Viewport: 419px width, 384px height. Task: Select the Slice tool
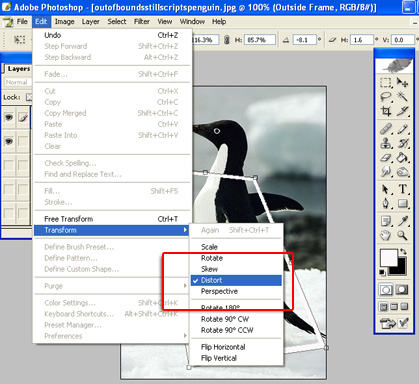(x=402, y=111)
